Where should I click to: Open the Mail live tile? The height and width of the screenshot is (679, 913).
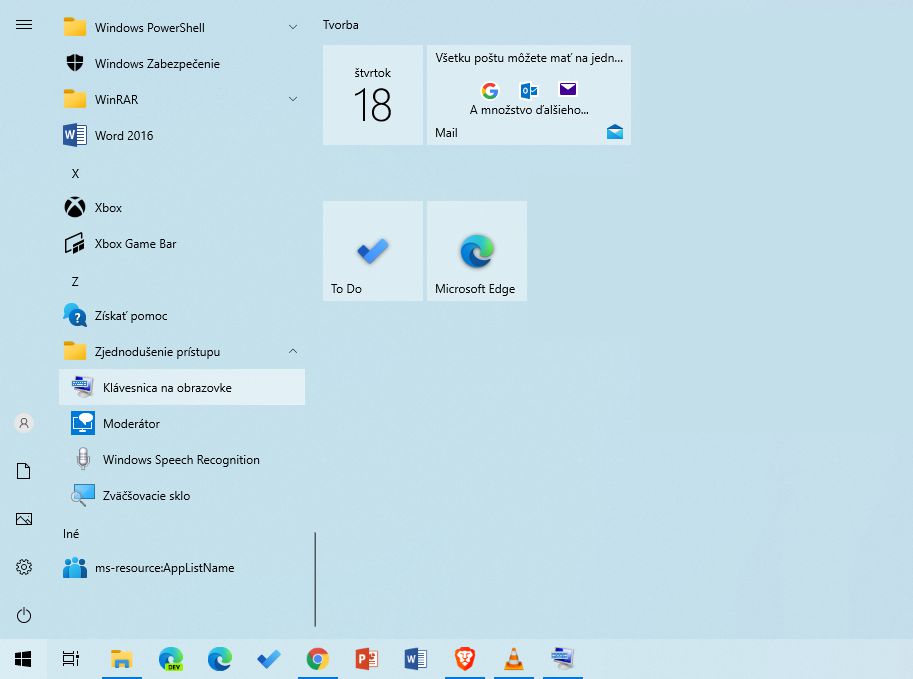point(529,95)
